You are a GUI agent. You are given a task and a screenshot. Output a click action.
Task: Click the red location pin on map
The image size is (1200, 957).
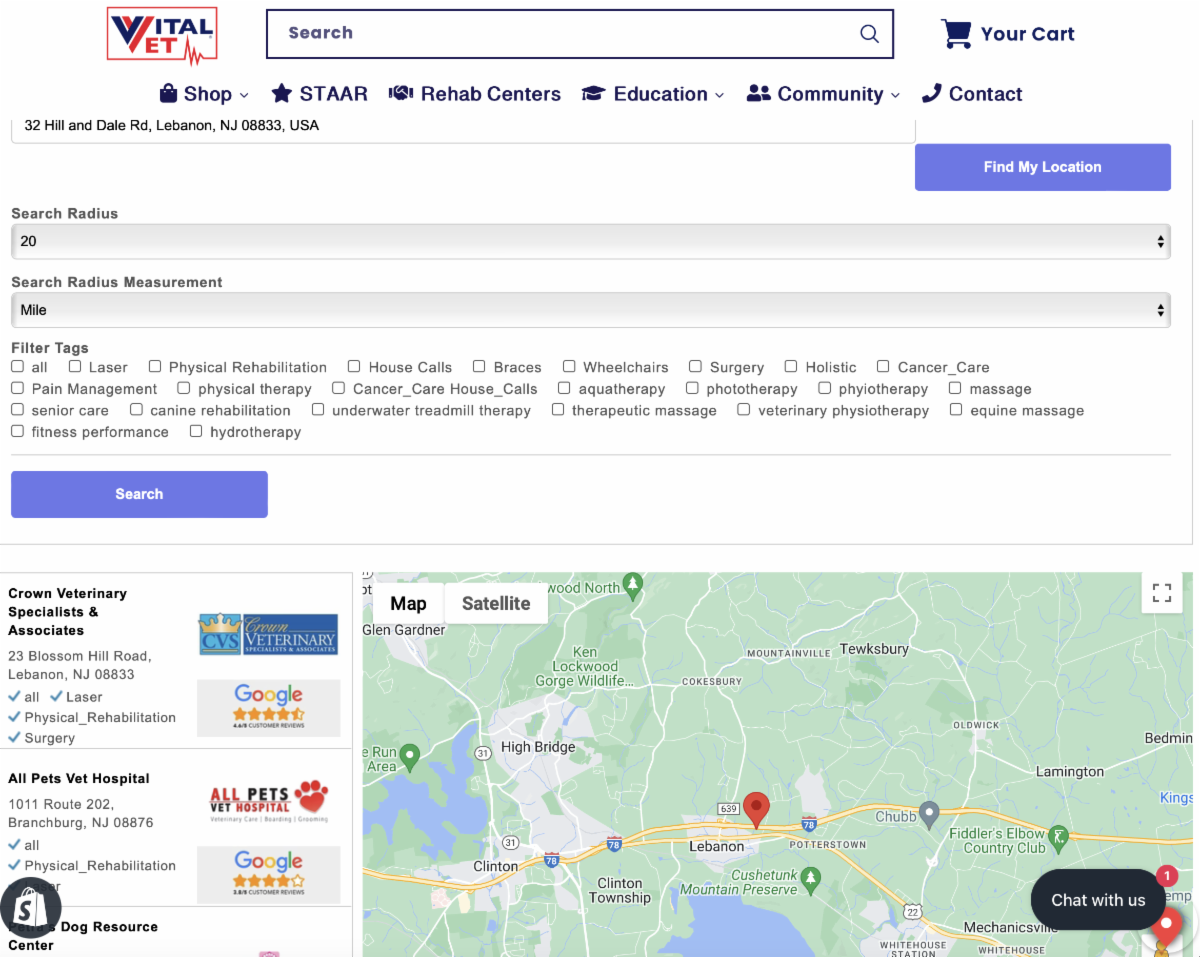click(757, 808)
